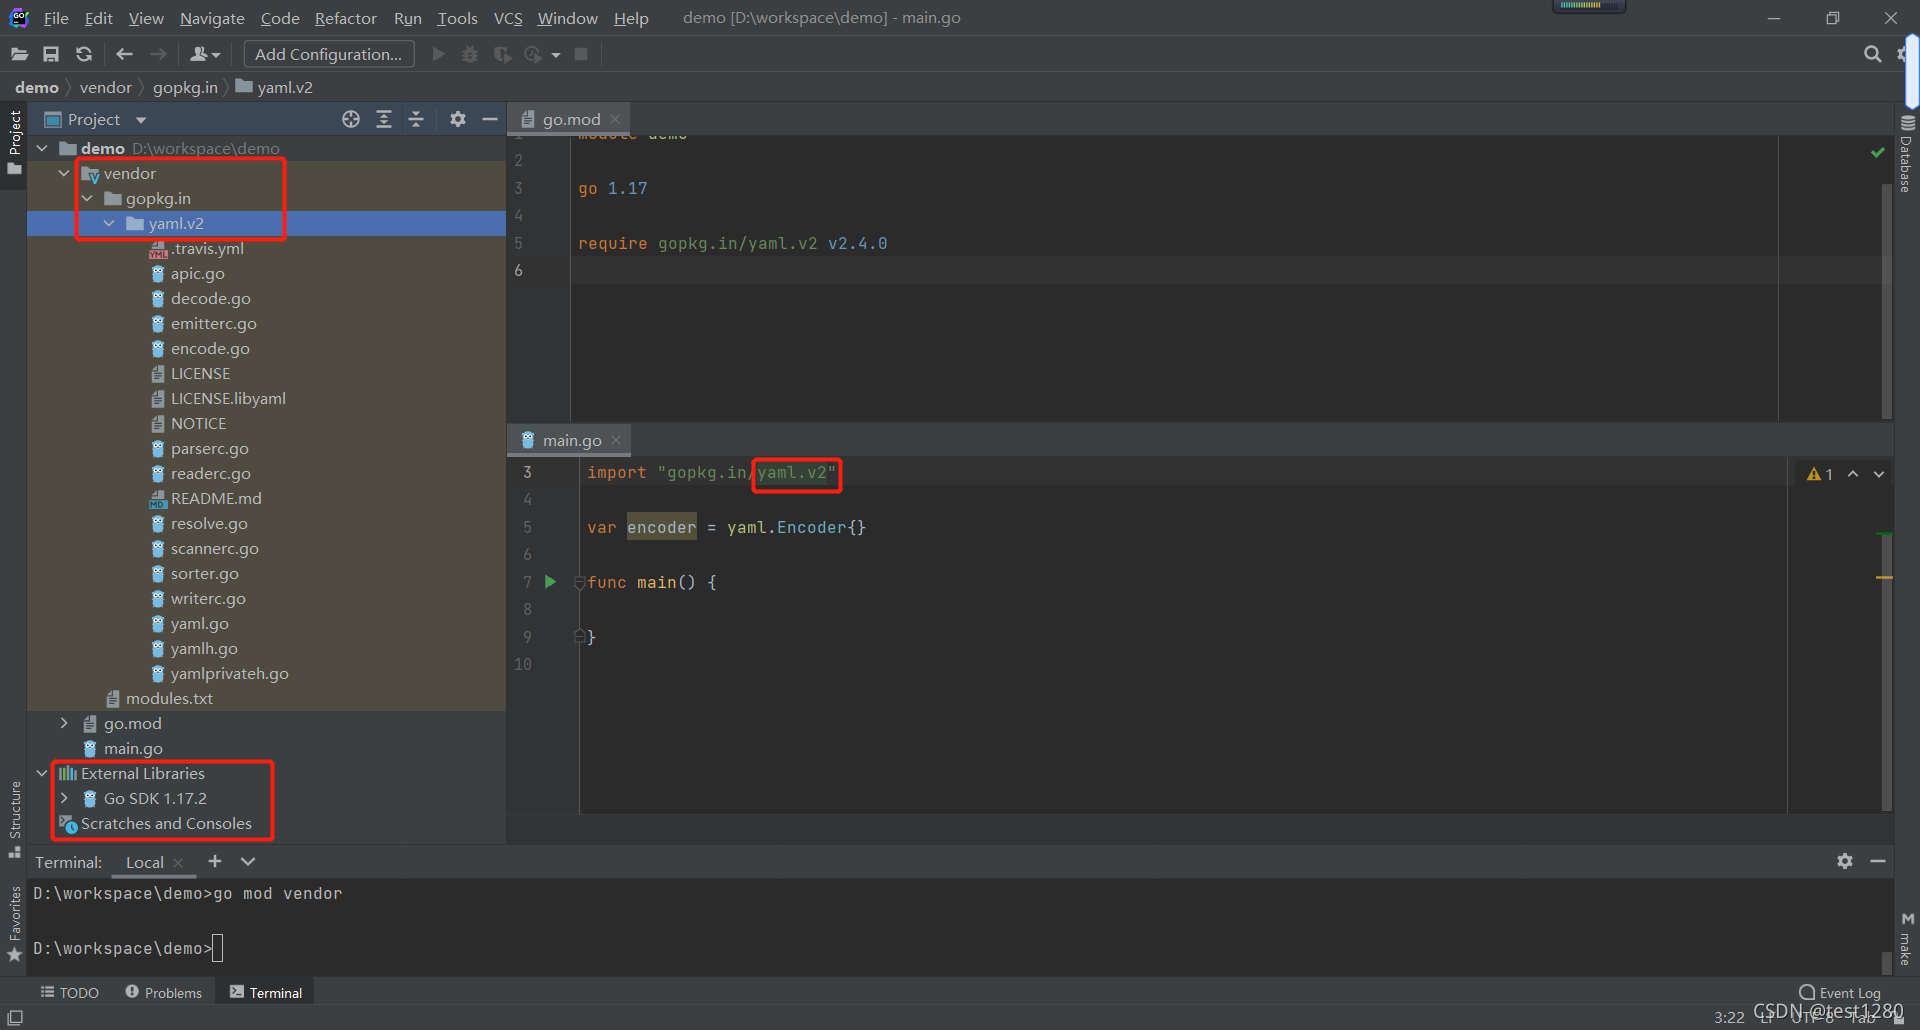Image resolution: width=1920 pixels, height=1030 pixels.
Task: Open the TODO tool window button
Action: [x=70, y=992]
